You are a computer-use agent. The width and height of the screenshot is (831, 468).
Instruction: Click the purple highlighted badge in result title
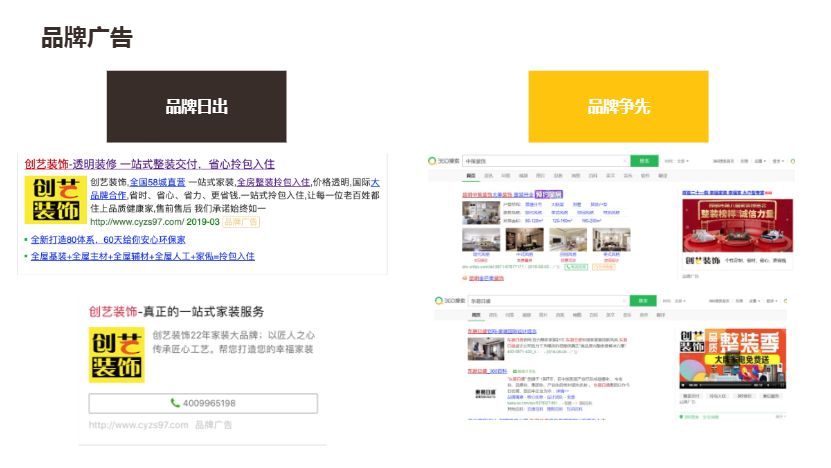click(549, 195)
